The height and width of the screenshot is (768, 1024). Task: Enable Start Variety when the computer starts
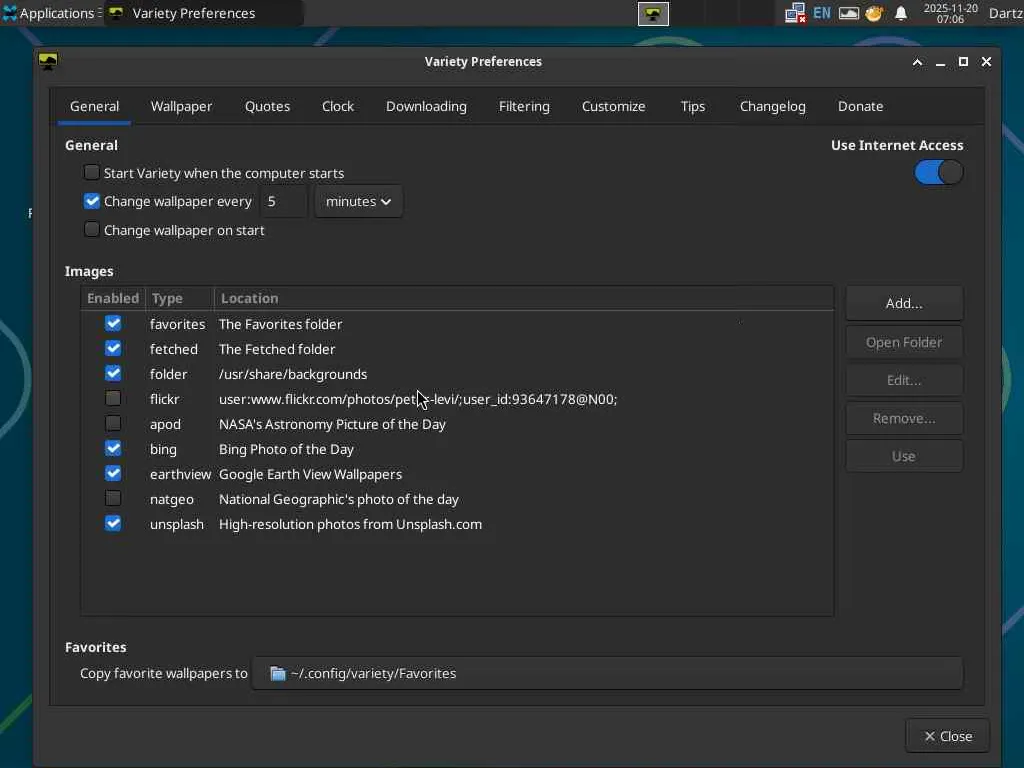pos(91,172)
